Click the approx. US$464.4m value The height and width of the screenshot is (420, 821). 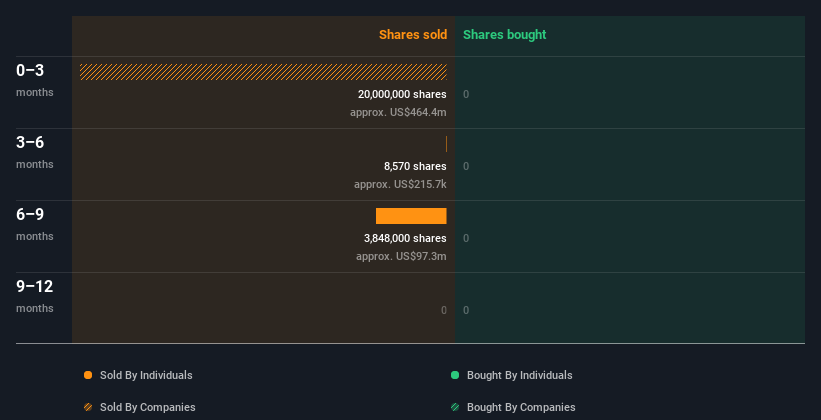coord(398,112)
